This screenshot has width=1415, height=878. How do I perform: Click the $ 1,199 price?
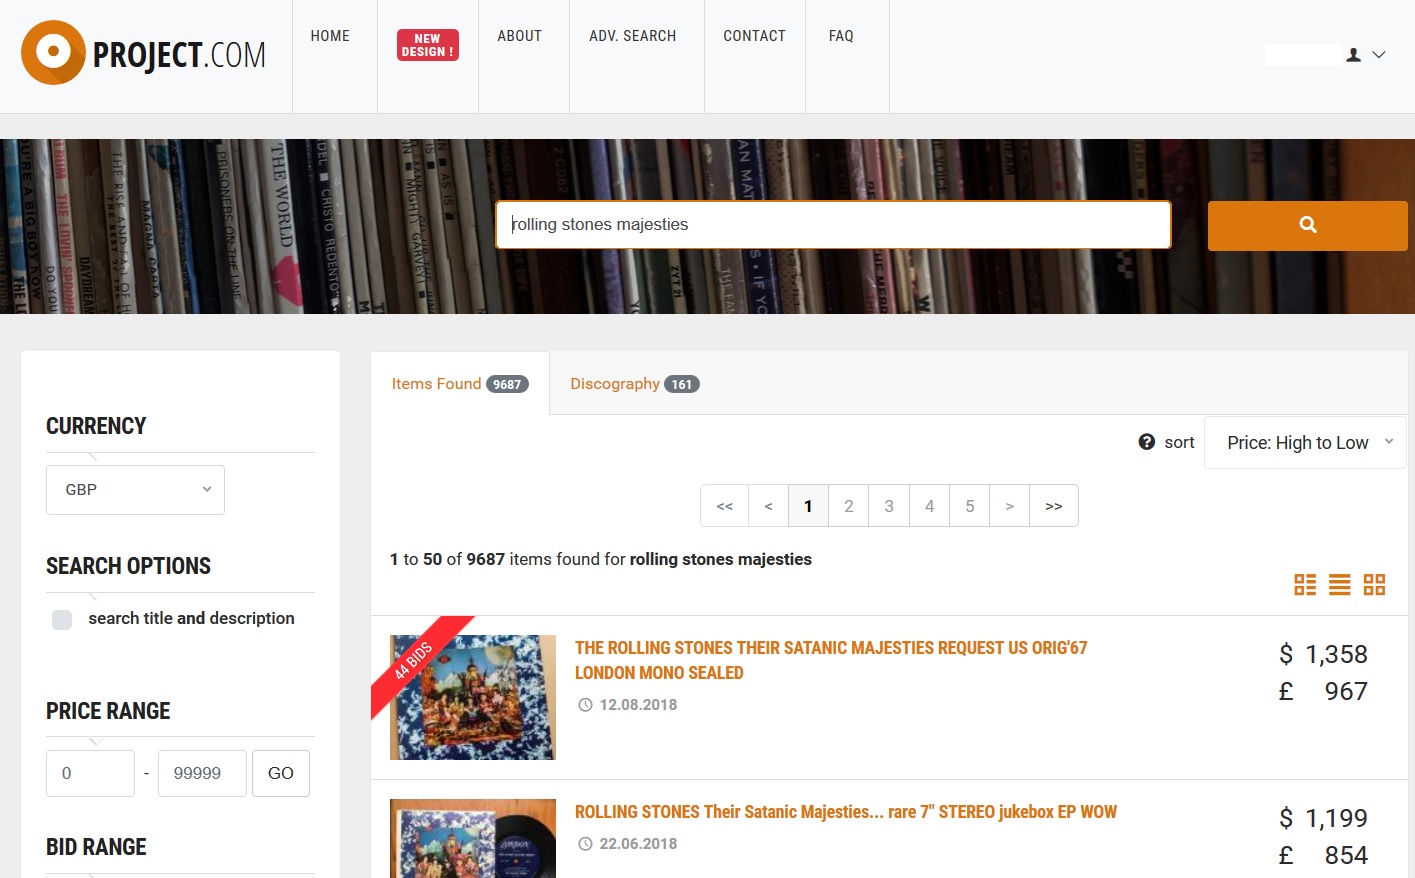(x=1323, y=818)
